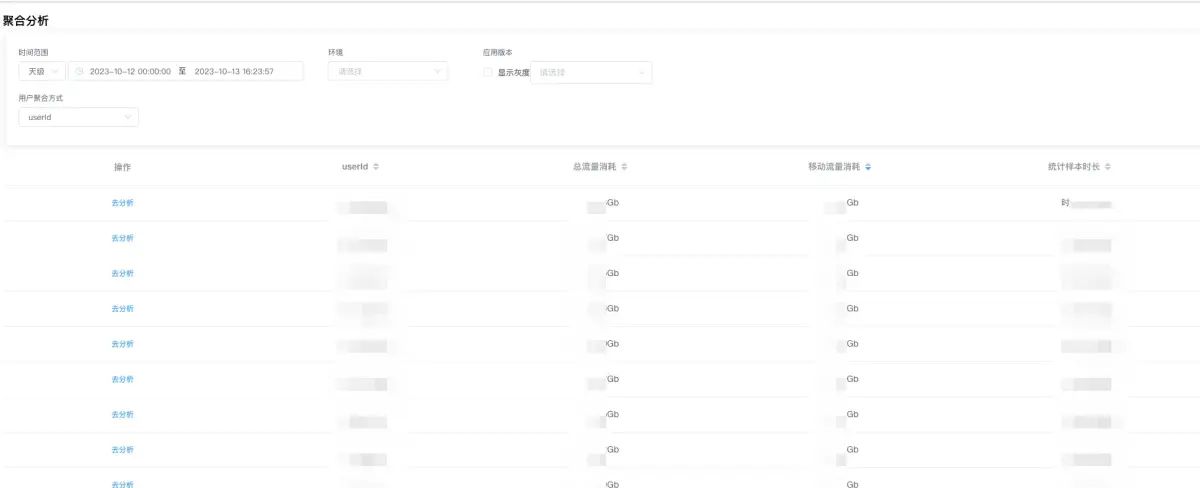Open the 应用版本 dropdown

591,72
